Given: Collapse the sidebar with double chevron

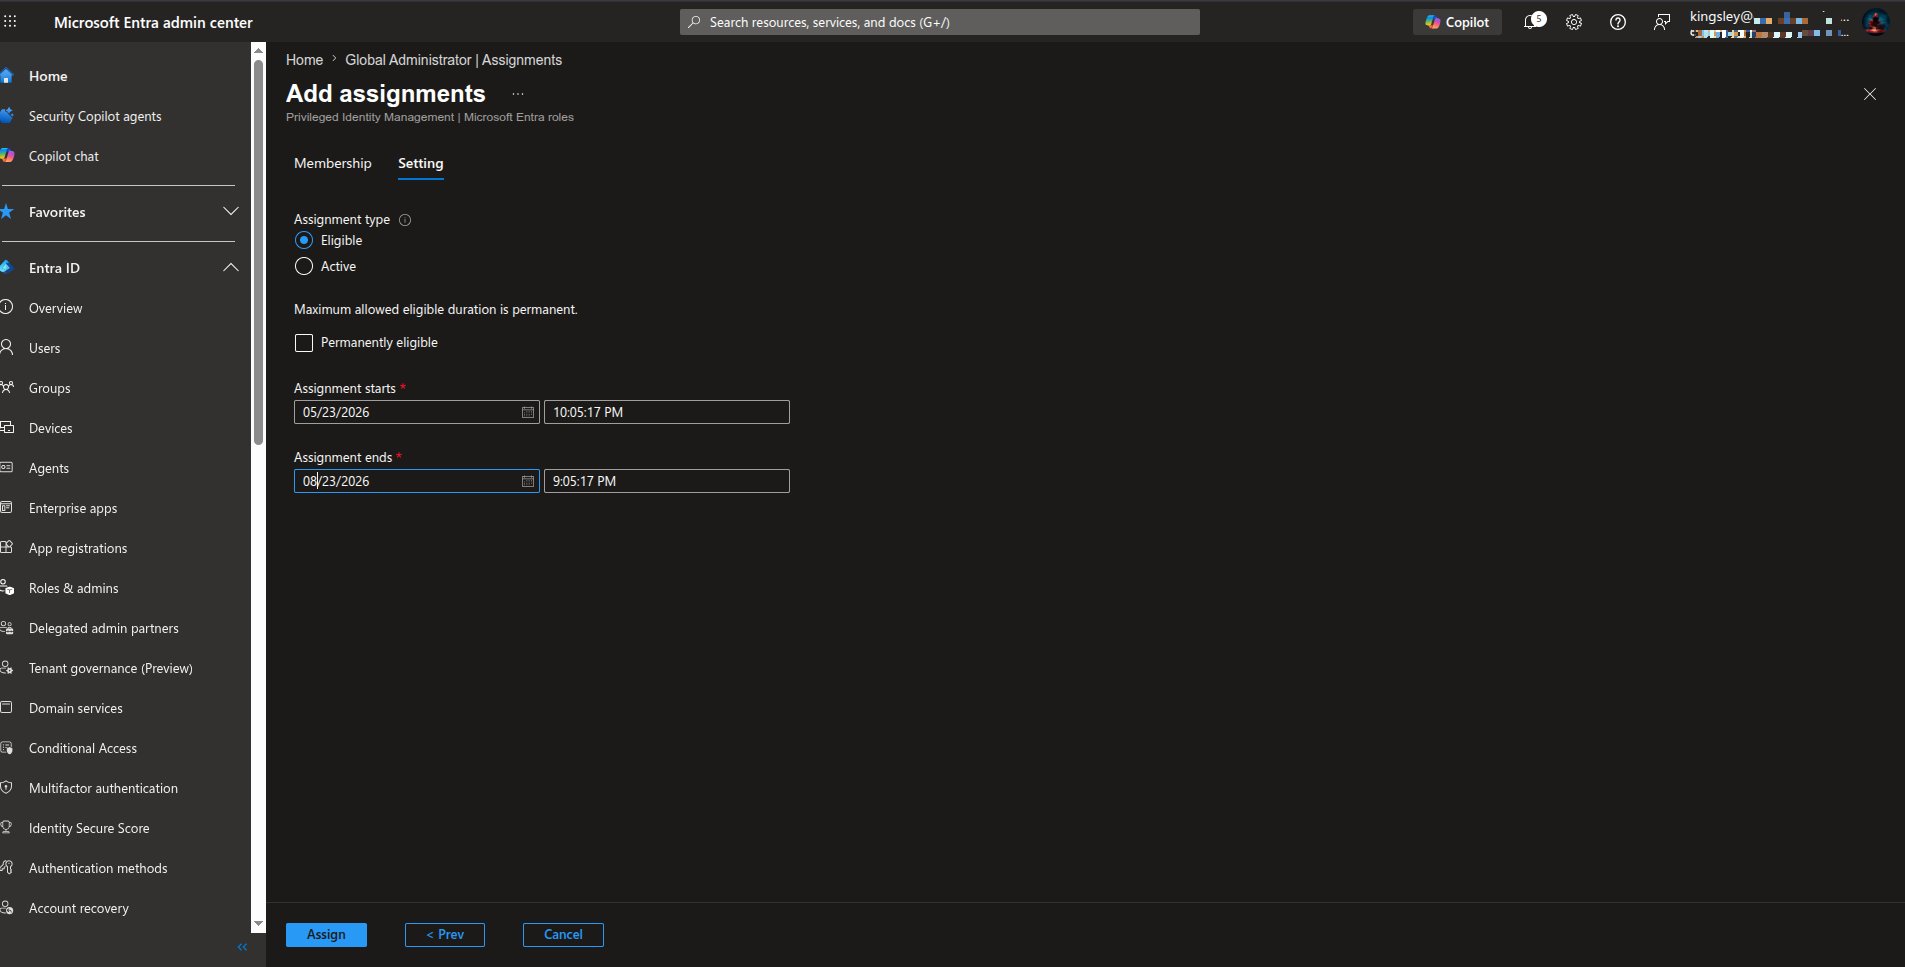Looking at the screenshot, I should (x=242, y=947).
